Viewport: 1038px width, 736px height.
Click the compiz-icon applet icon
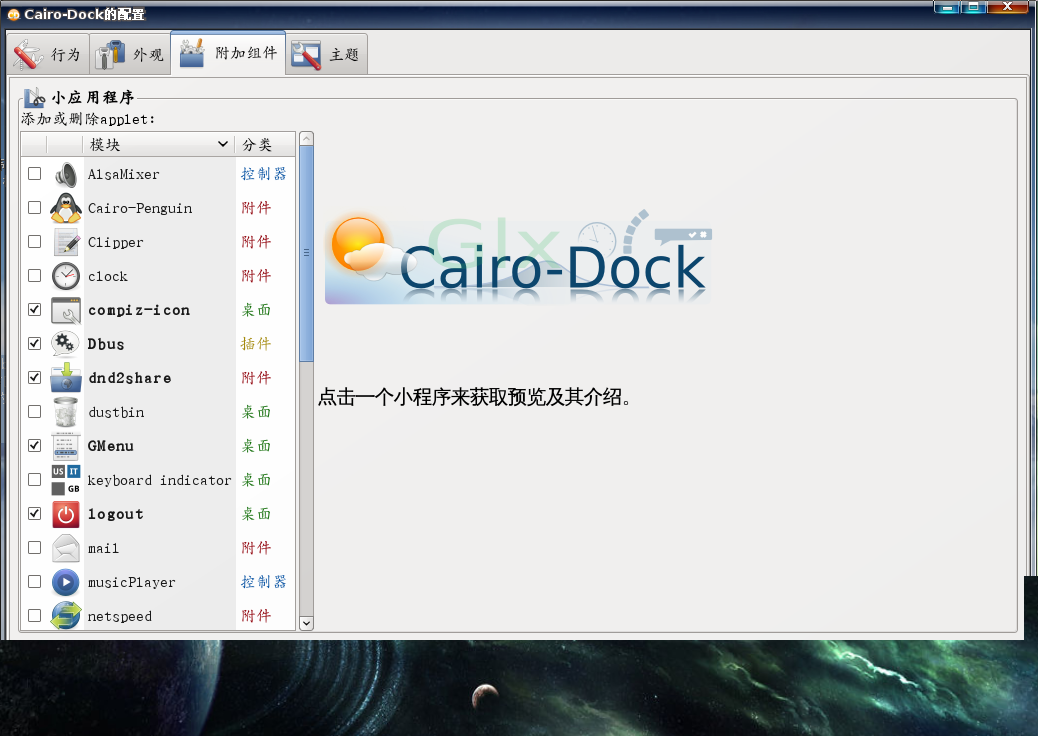pyautogui.click(x=66, y=310)
